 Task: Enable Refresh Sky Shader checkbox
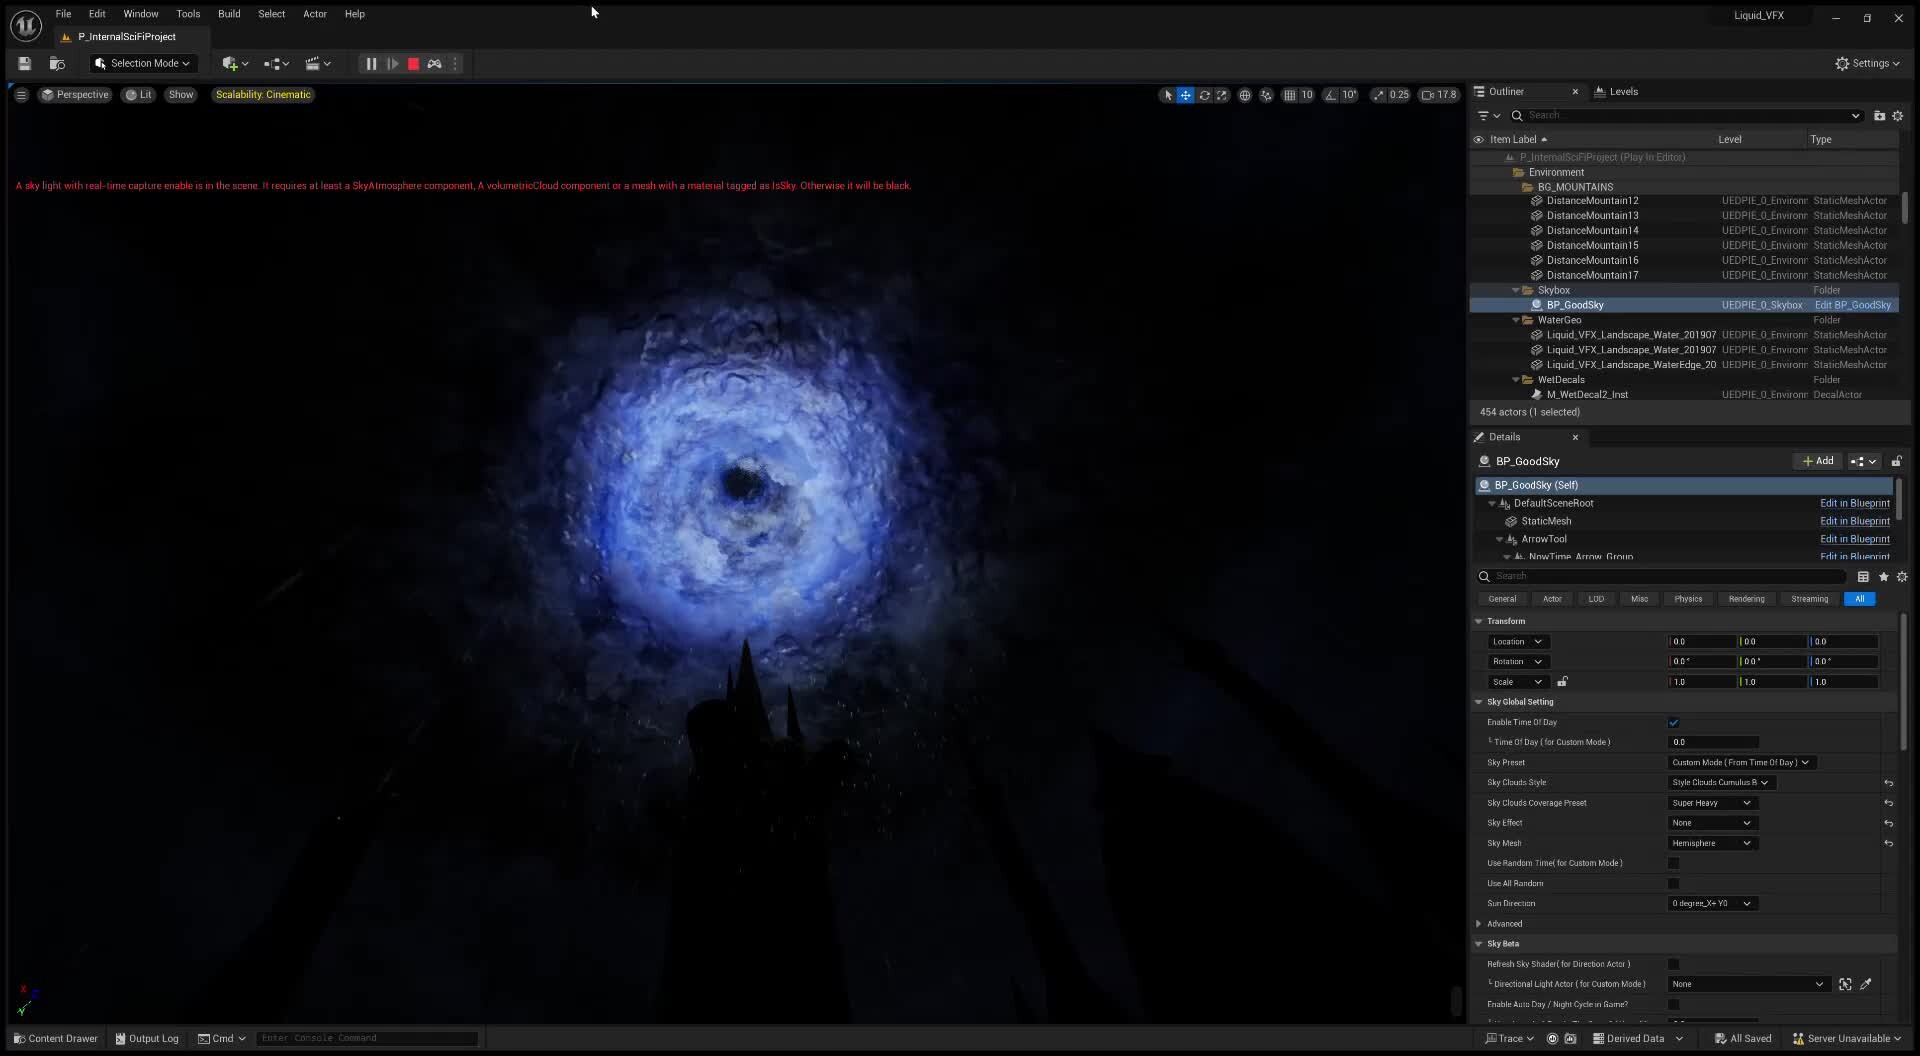pos(1673,964)
